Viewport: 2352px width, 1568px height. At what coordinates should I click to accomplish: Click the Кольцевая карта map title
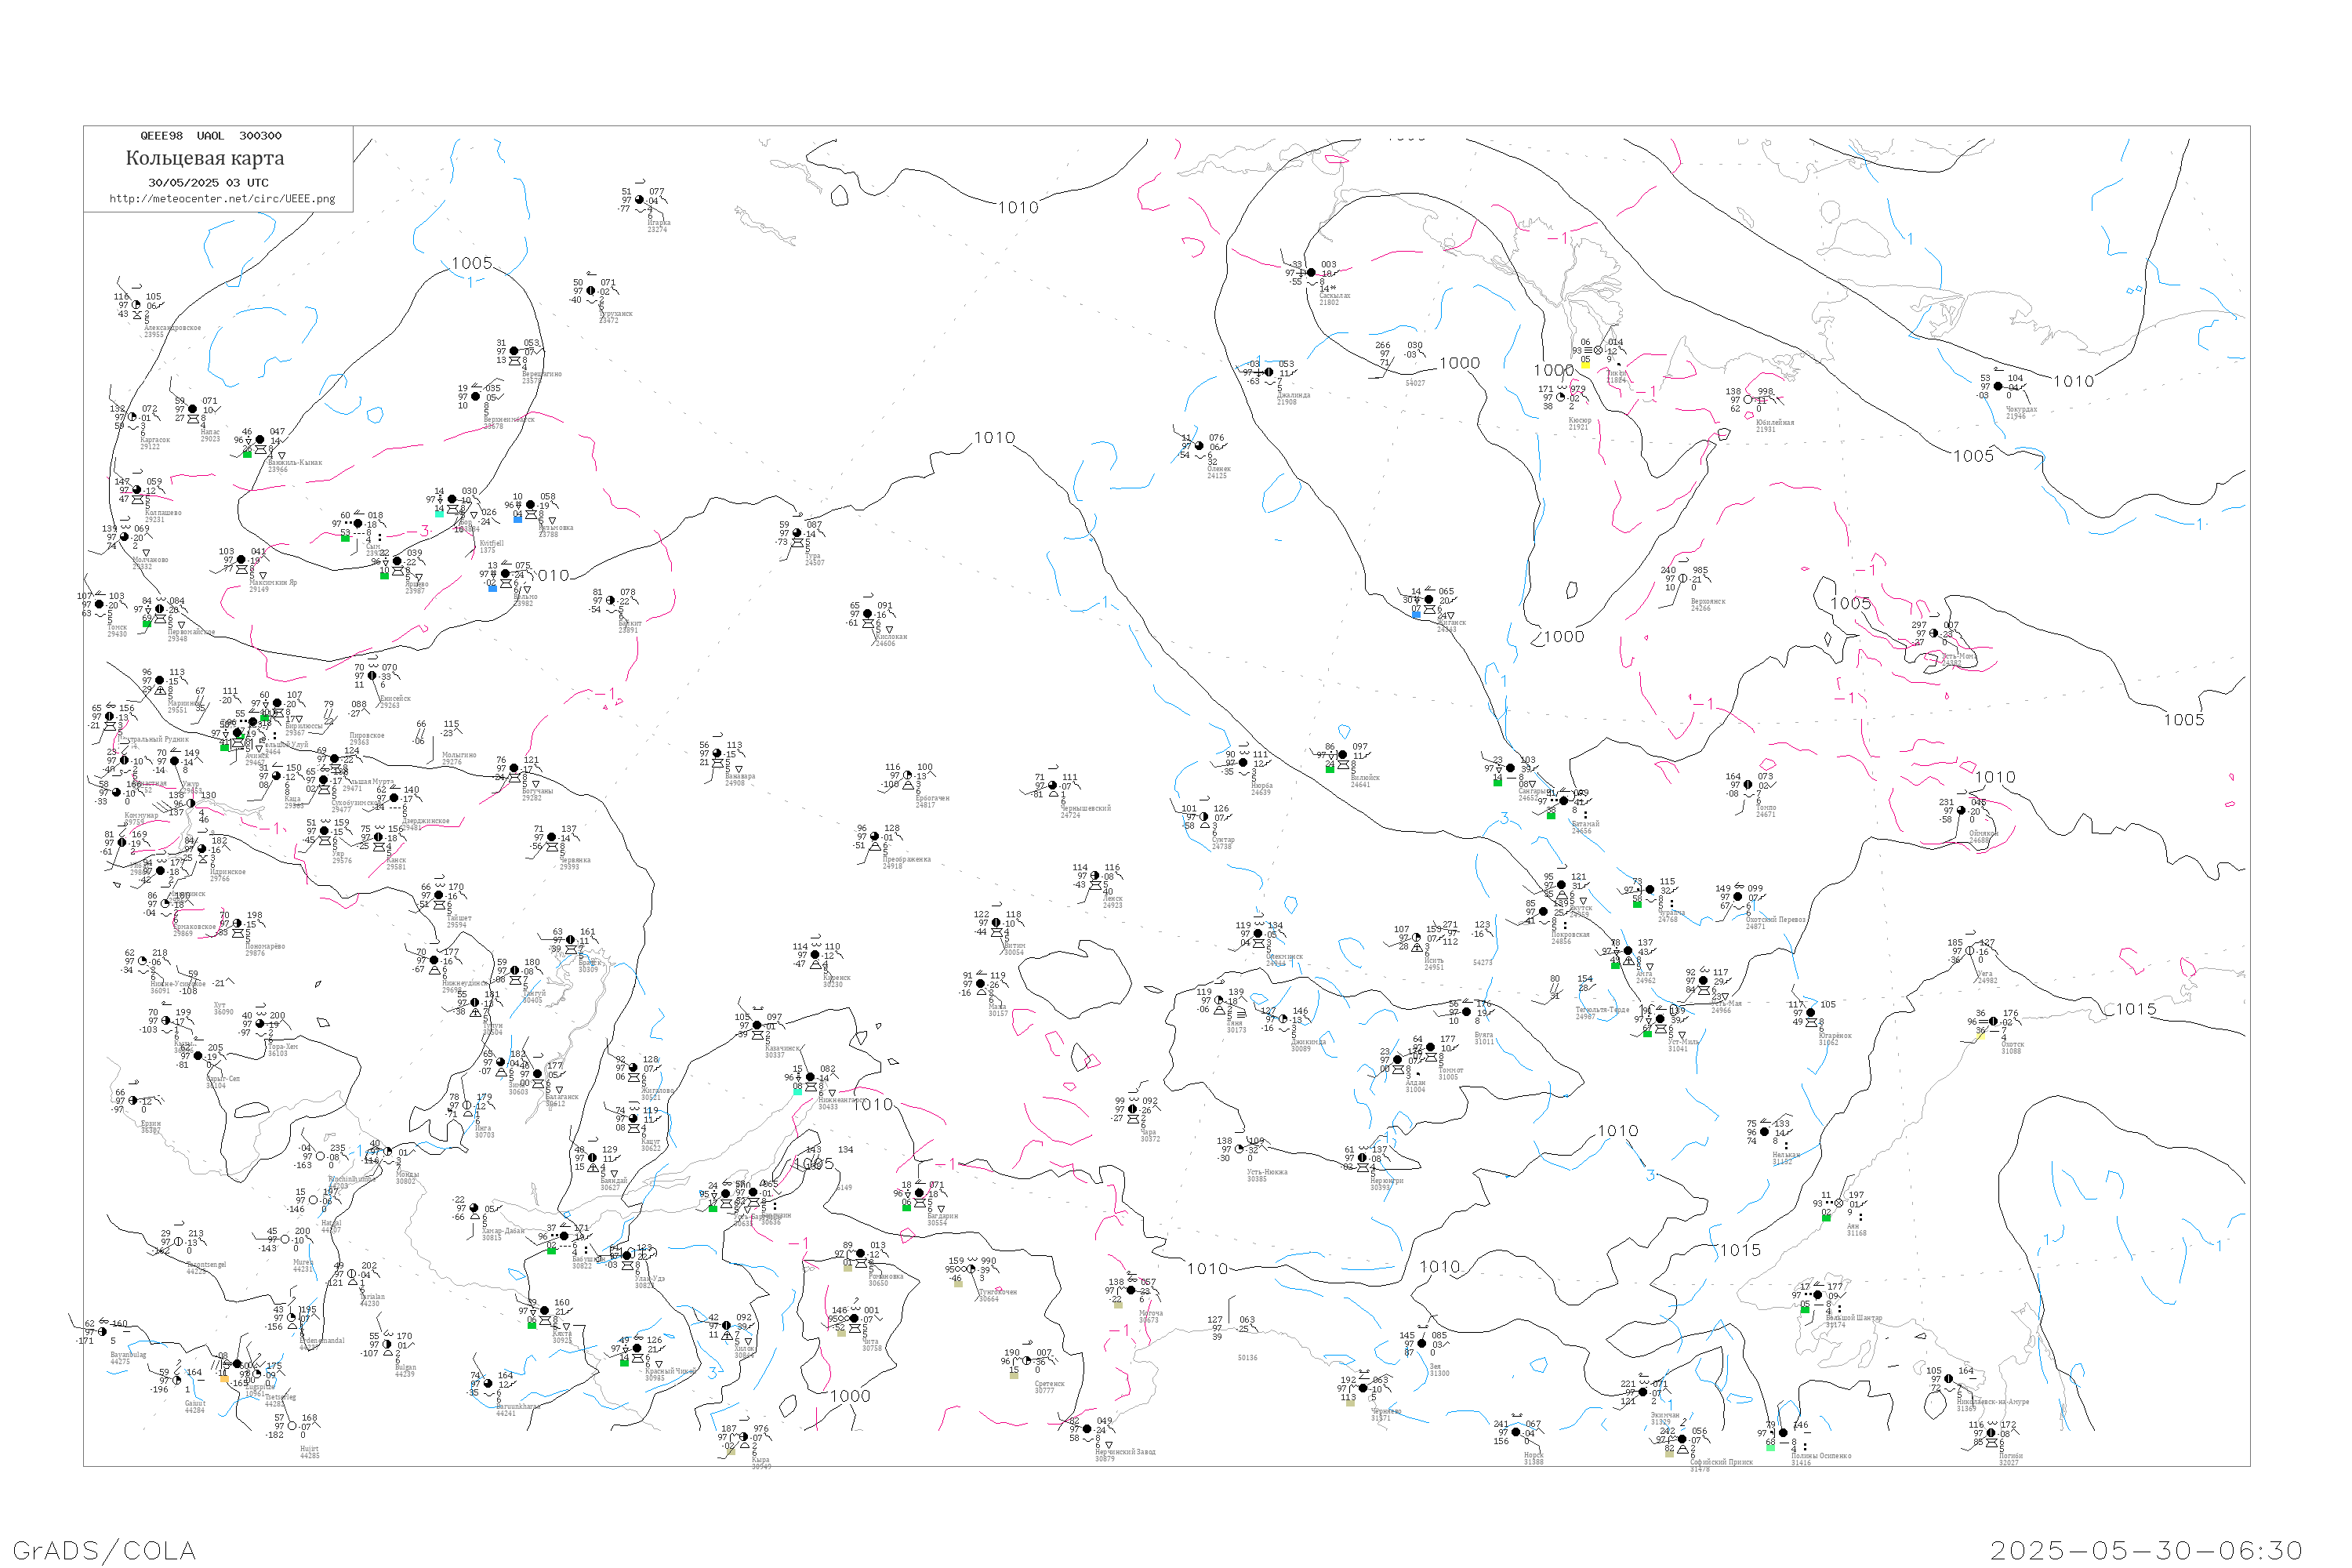pos(205,158)
